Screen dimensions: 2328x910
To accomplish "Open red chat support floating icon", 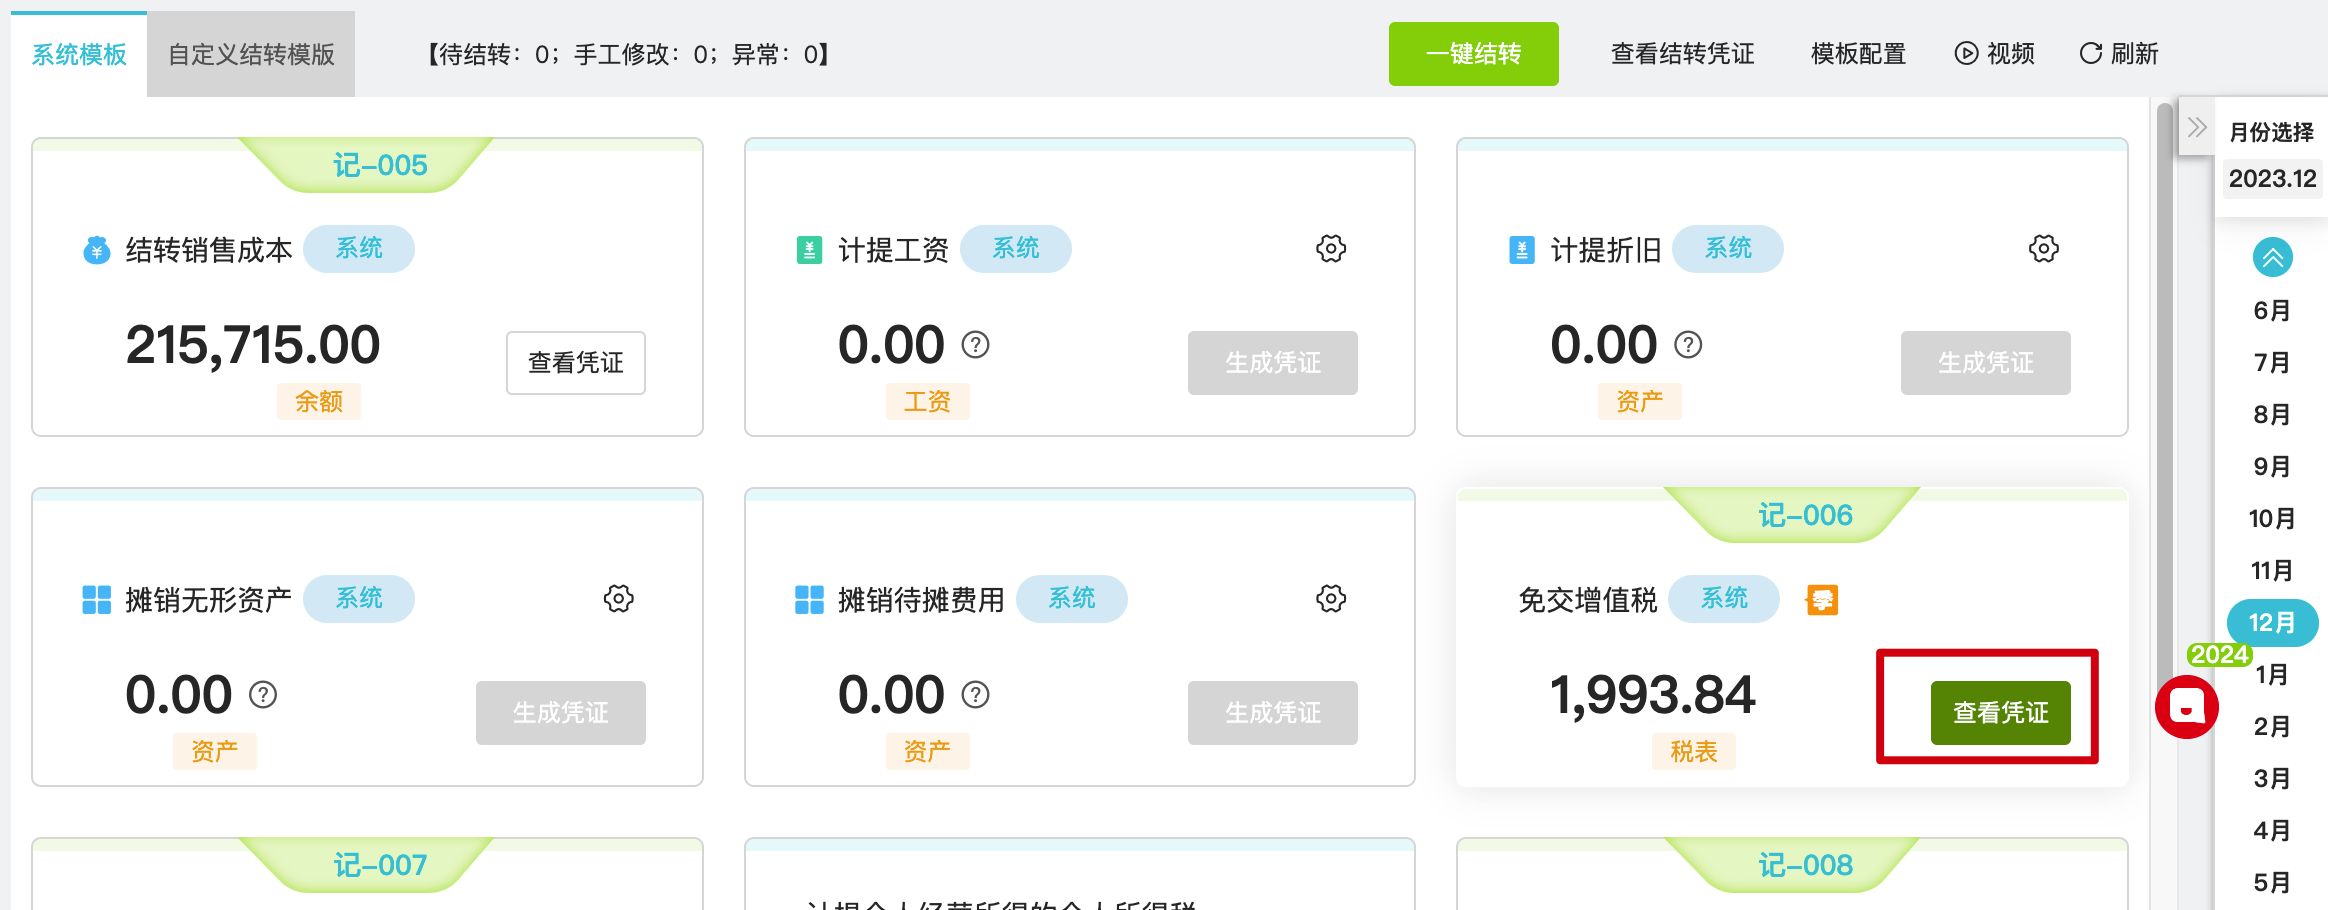I will [2186, 707].
